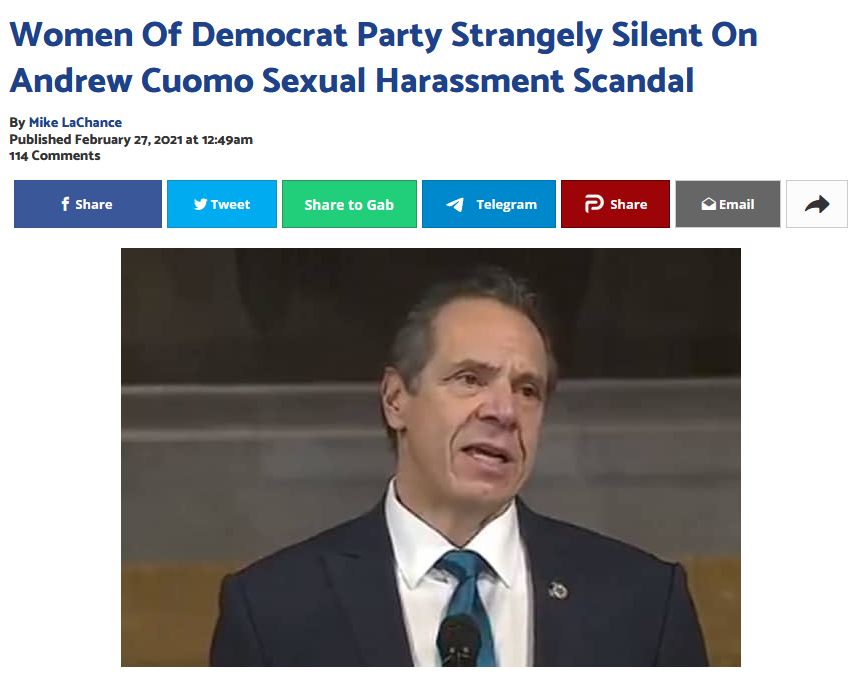This screenshot has width=852, height=677.
Task: Click the red Parler Share button
Action: (x=615, y=204)
